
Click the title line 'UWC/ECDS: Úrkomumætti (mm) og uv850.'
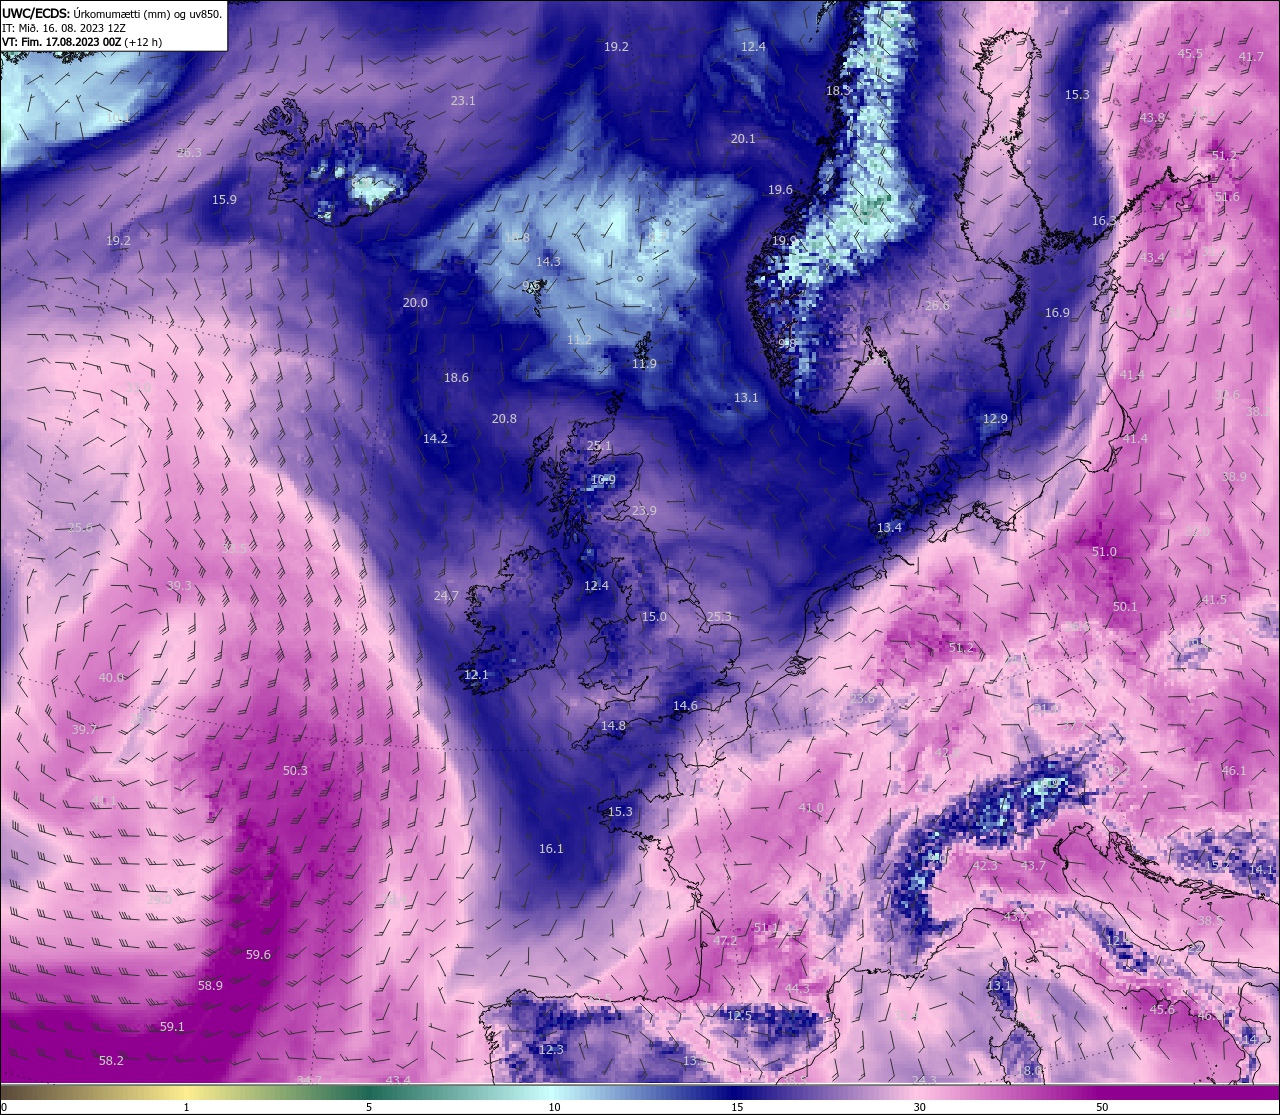(112, 13)
